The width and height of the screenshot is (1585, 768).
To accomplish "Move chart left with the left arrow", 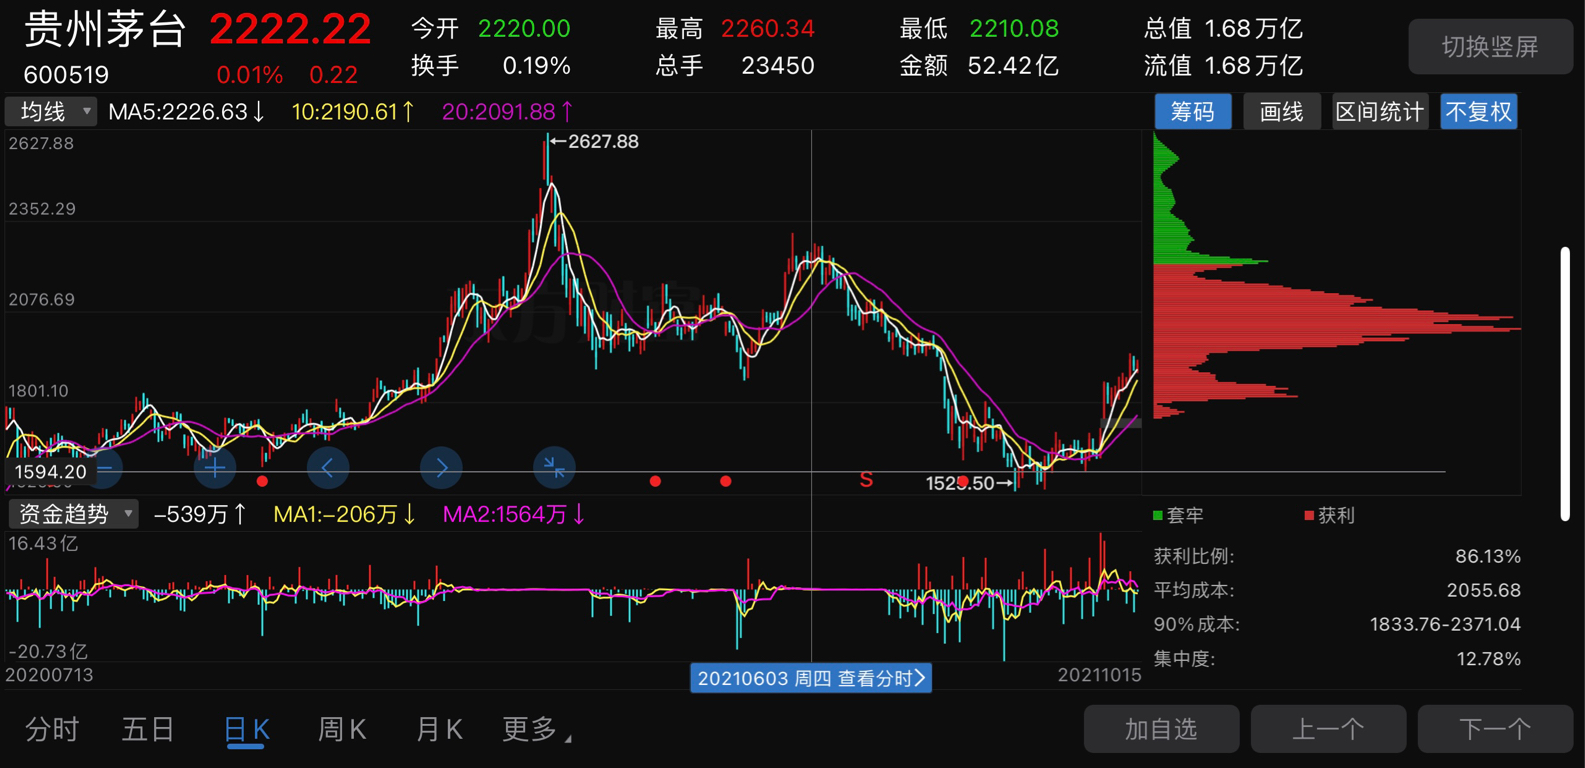I will [x=328, y=467].
